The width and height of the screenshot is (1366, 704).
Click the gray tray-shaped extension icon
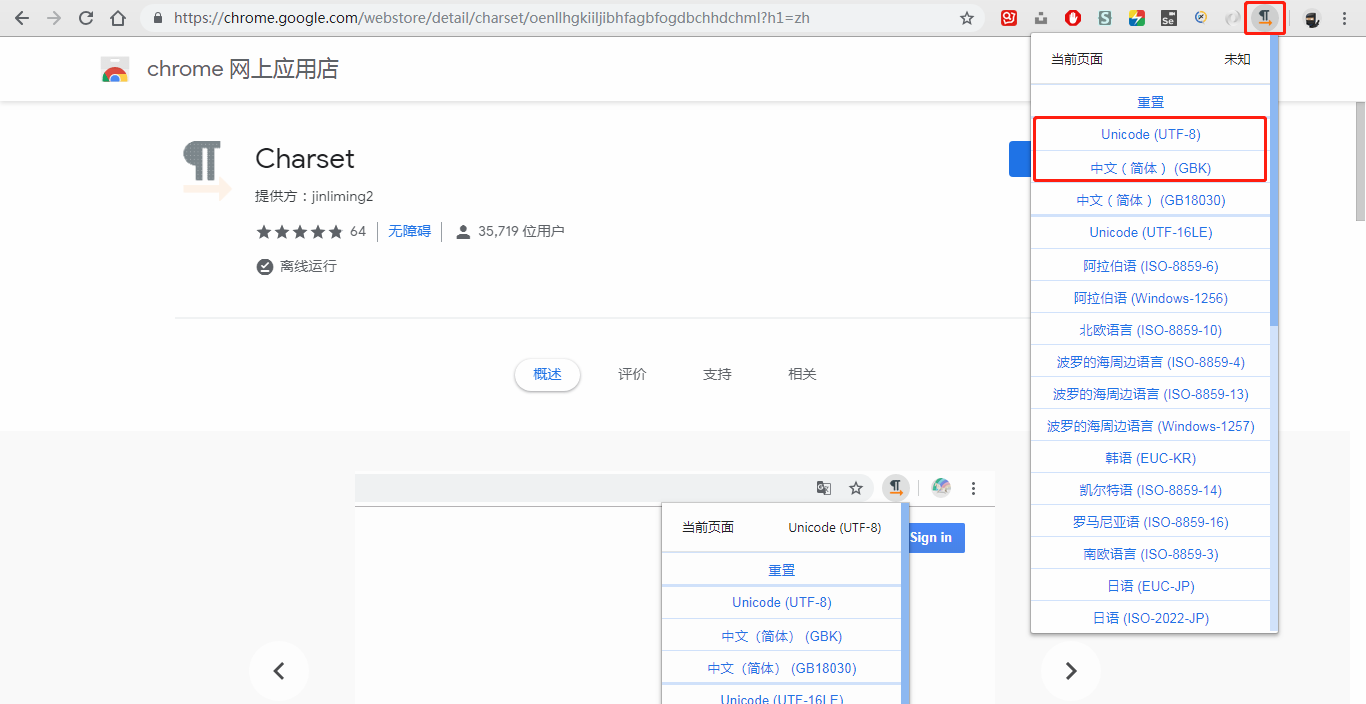click(x=1041, y=18)
